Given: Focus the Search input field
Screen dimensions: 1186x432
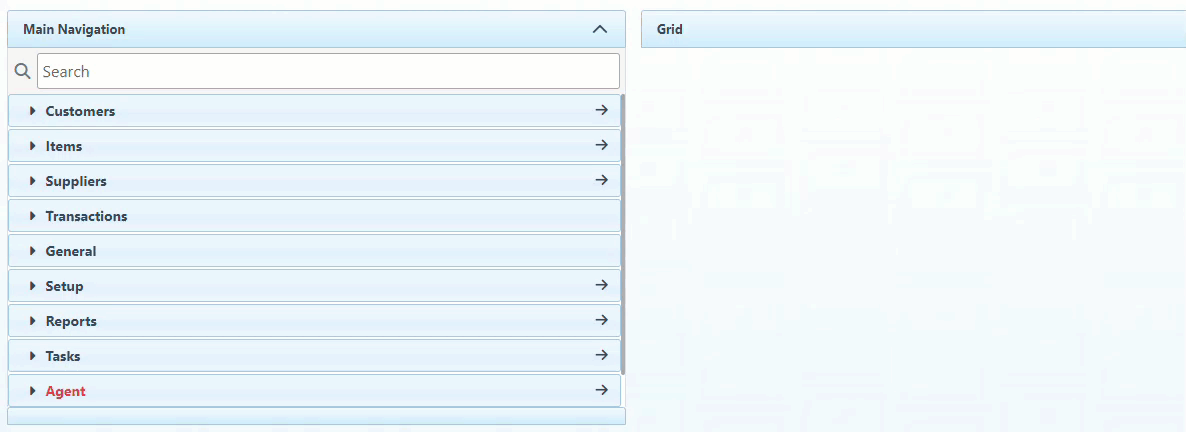Looking at the screenshot, I should (x=328, y=72).
